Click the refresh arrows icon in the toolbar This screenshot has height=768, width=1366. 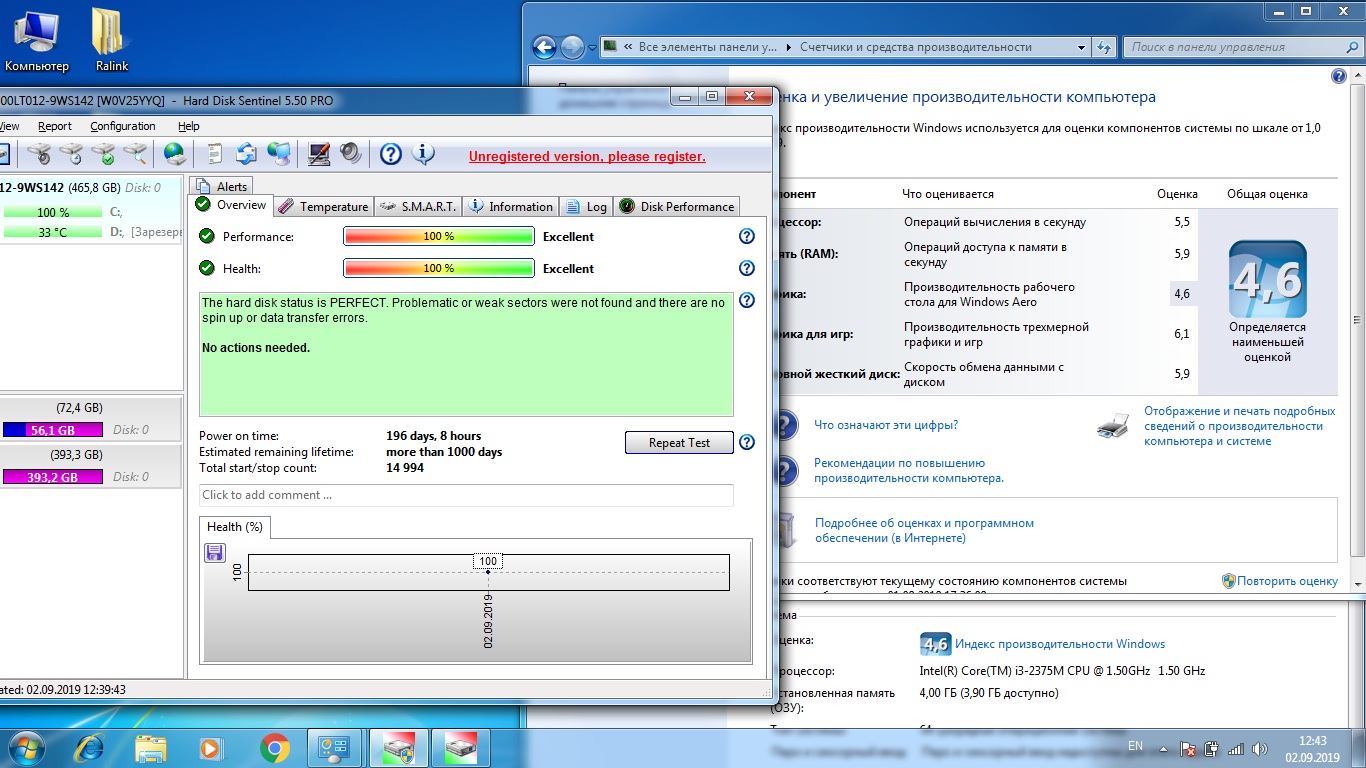(x=246, y=154)
